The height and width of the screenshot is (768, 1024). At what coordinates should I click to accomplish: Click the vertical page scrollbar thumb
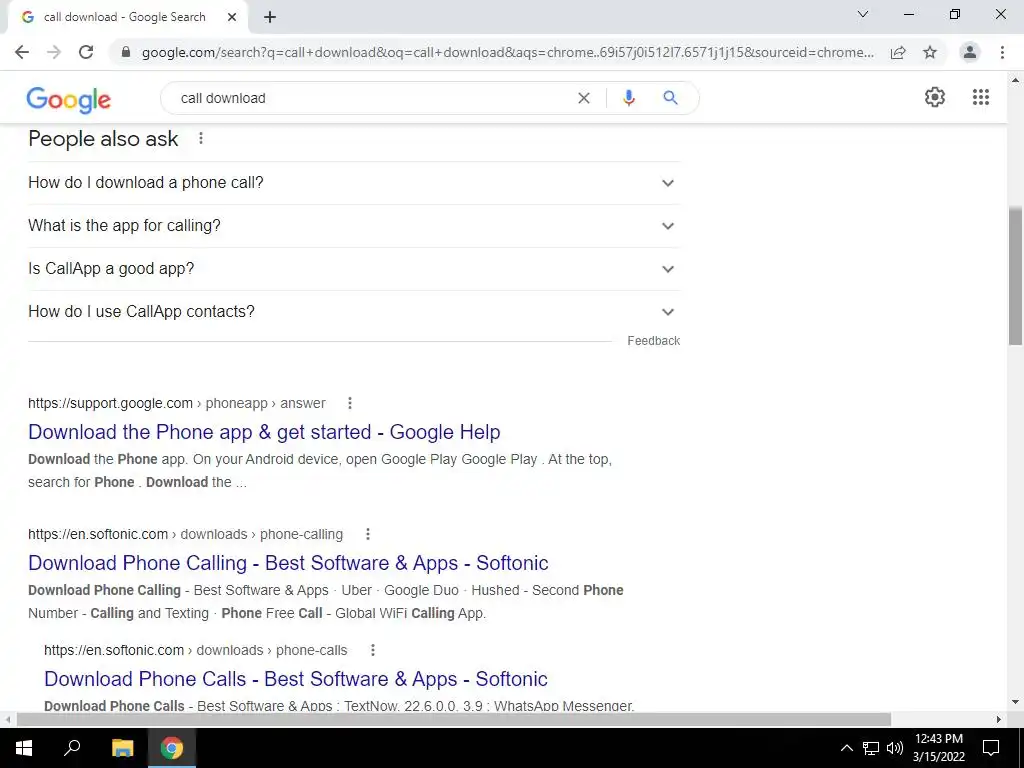pyautogui.click(x=1015, y=276)
